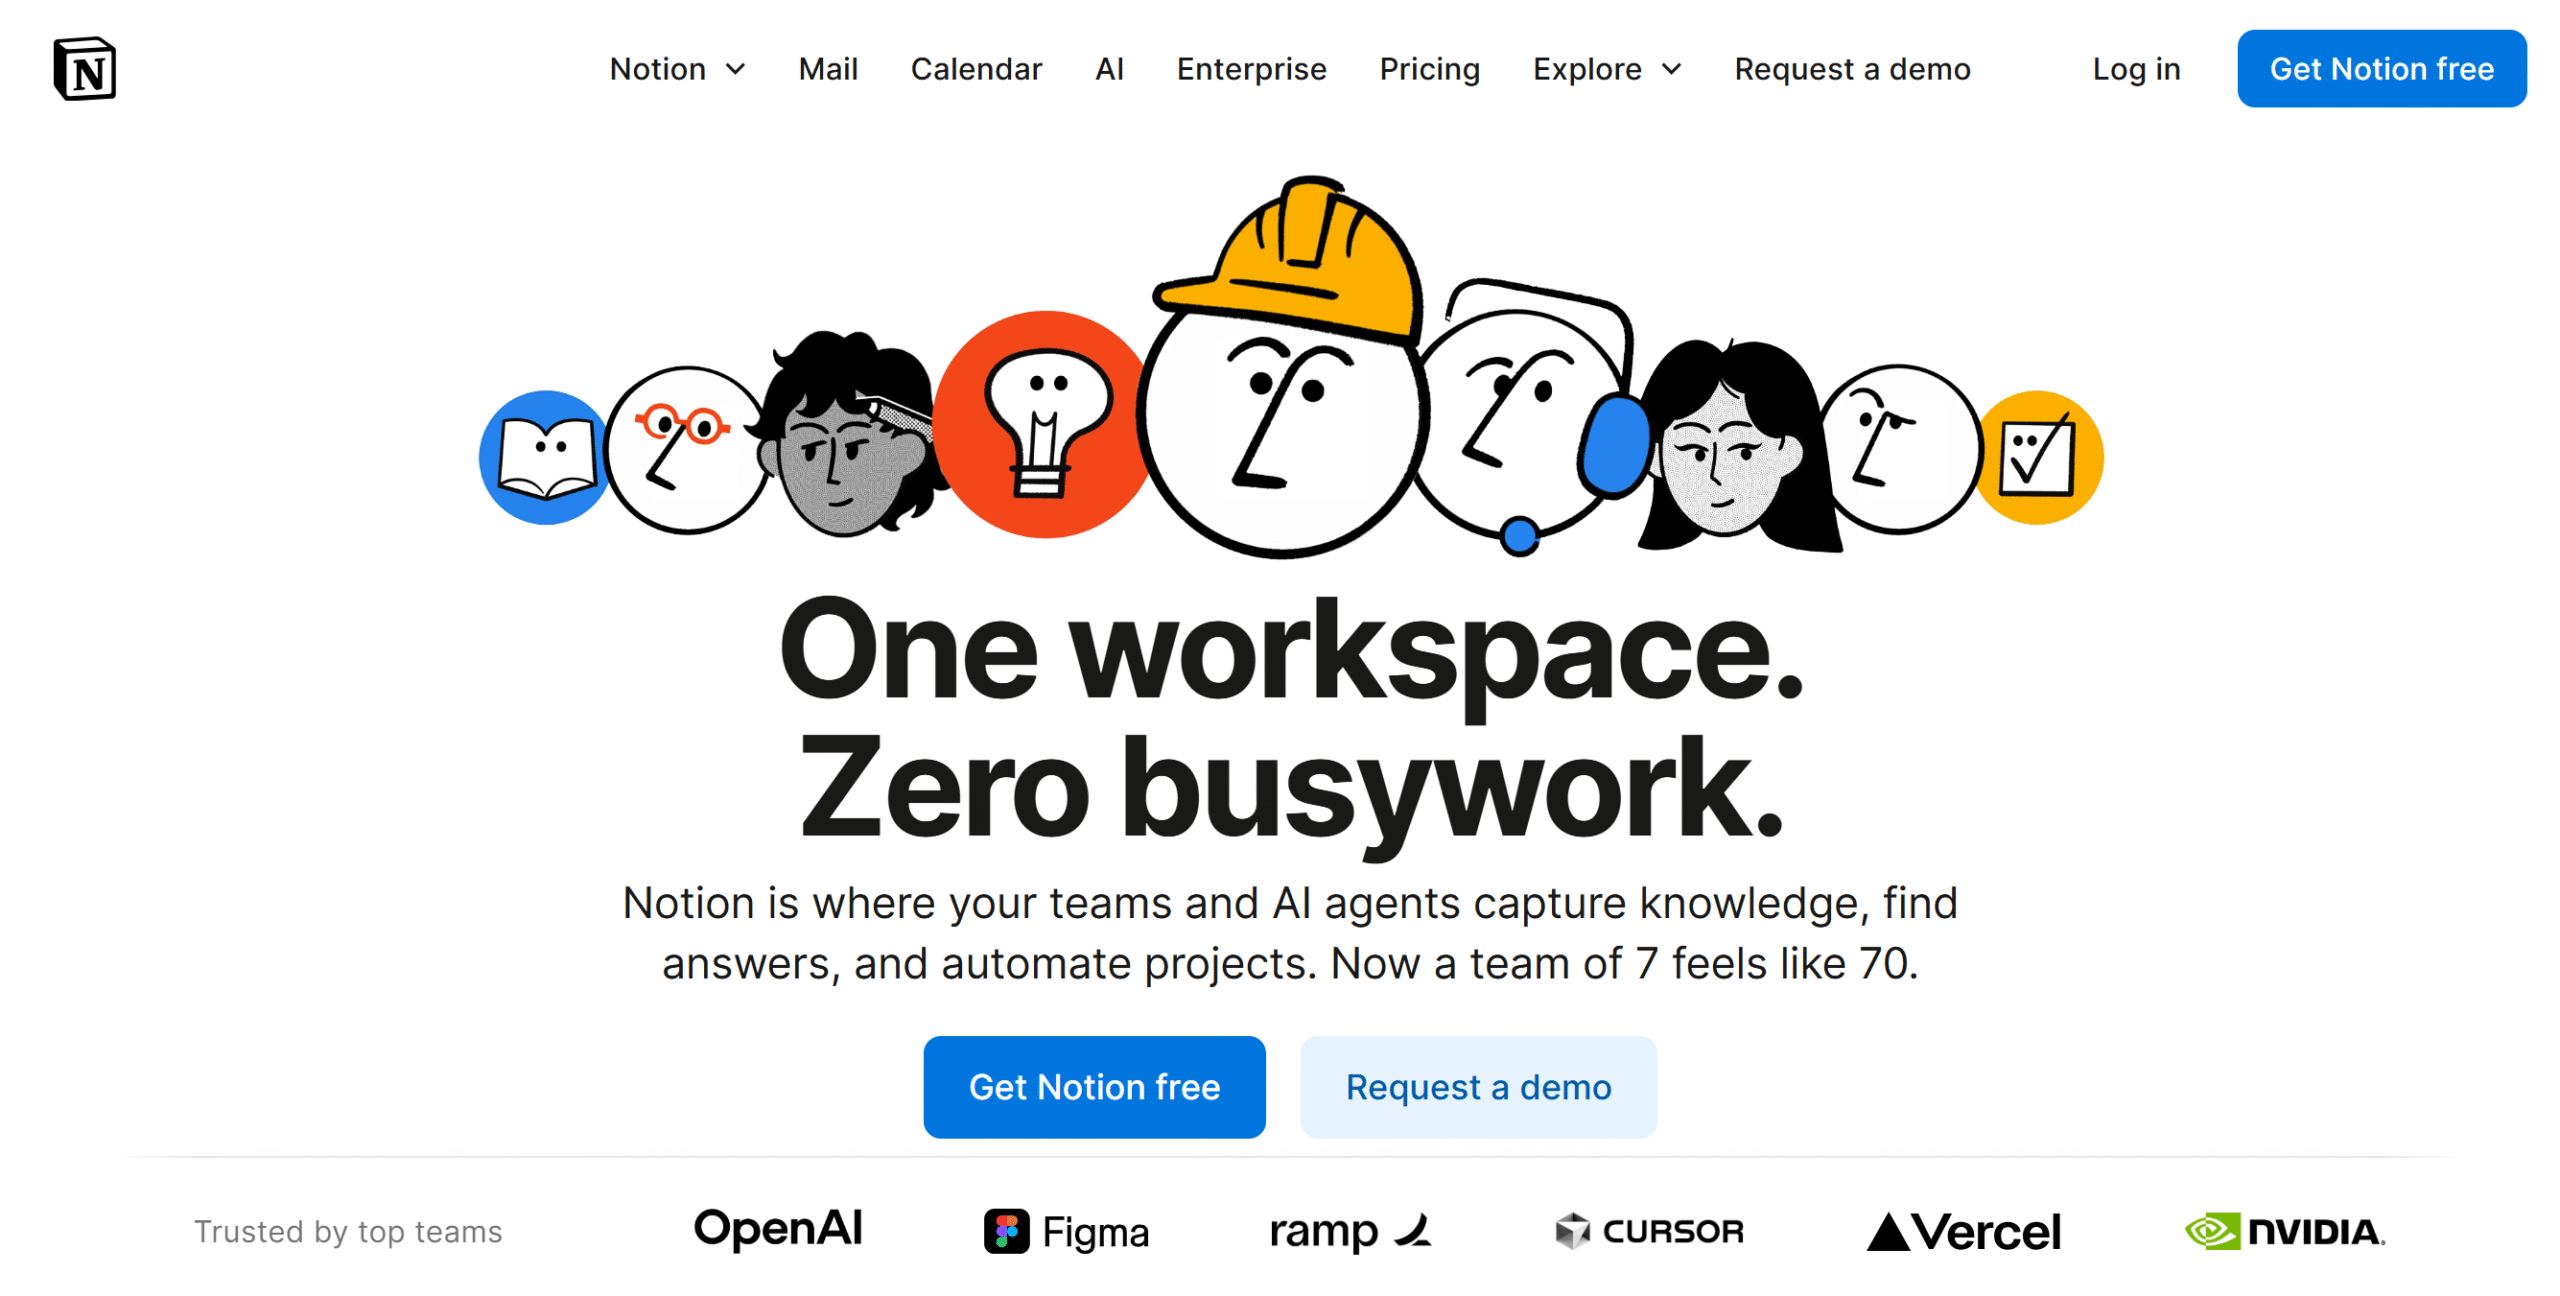The width and height of the screenshot is (2560, 1296).
Task: Click the NVIDIA logo
Action: pos(2284,1231)
